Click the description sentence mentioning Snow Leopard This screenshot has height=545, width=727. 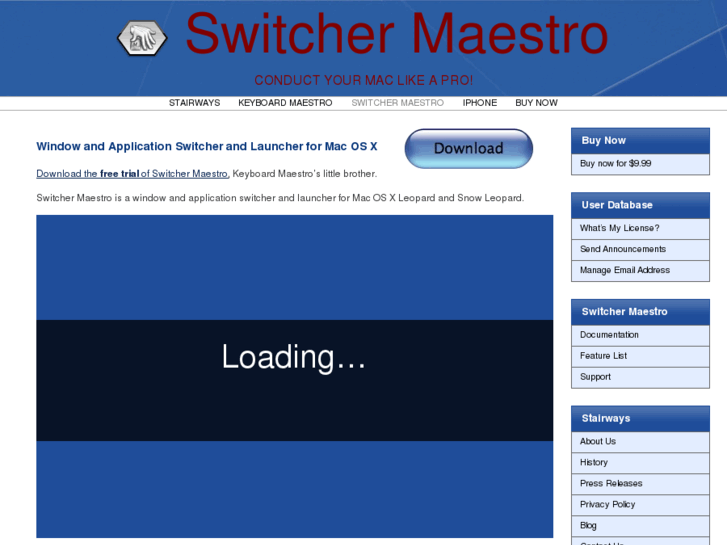pos(280,198)
